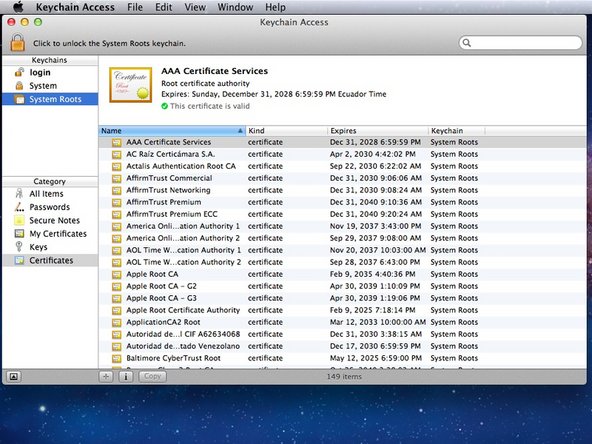The height and width of the screenshot is (444, 592).
Task: Click the System keychain padlock icon
Action: [x=19, y=86]
